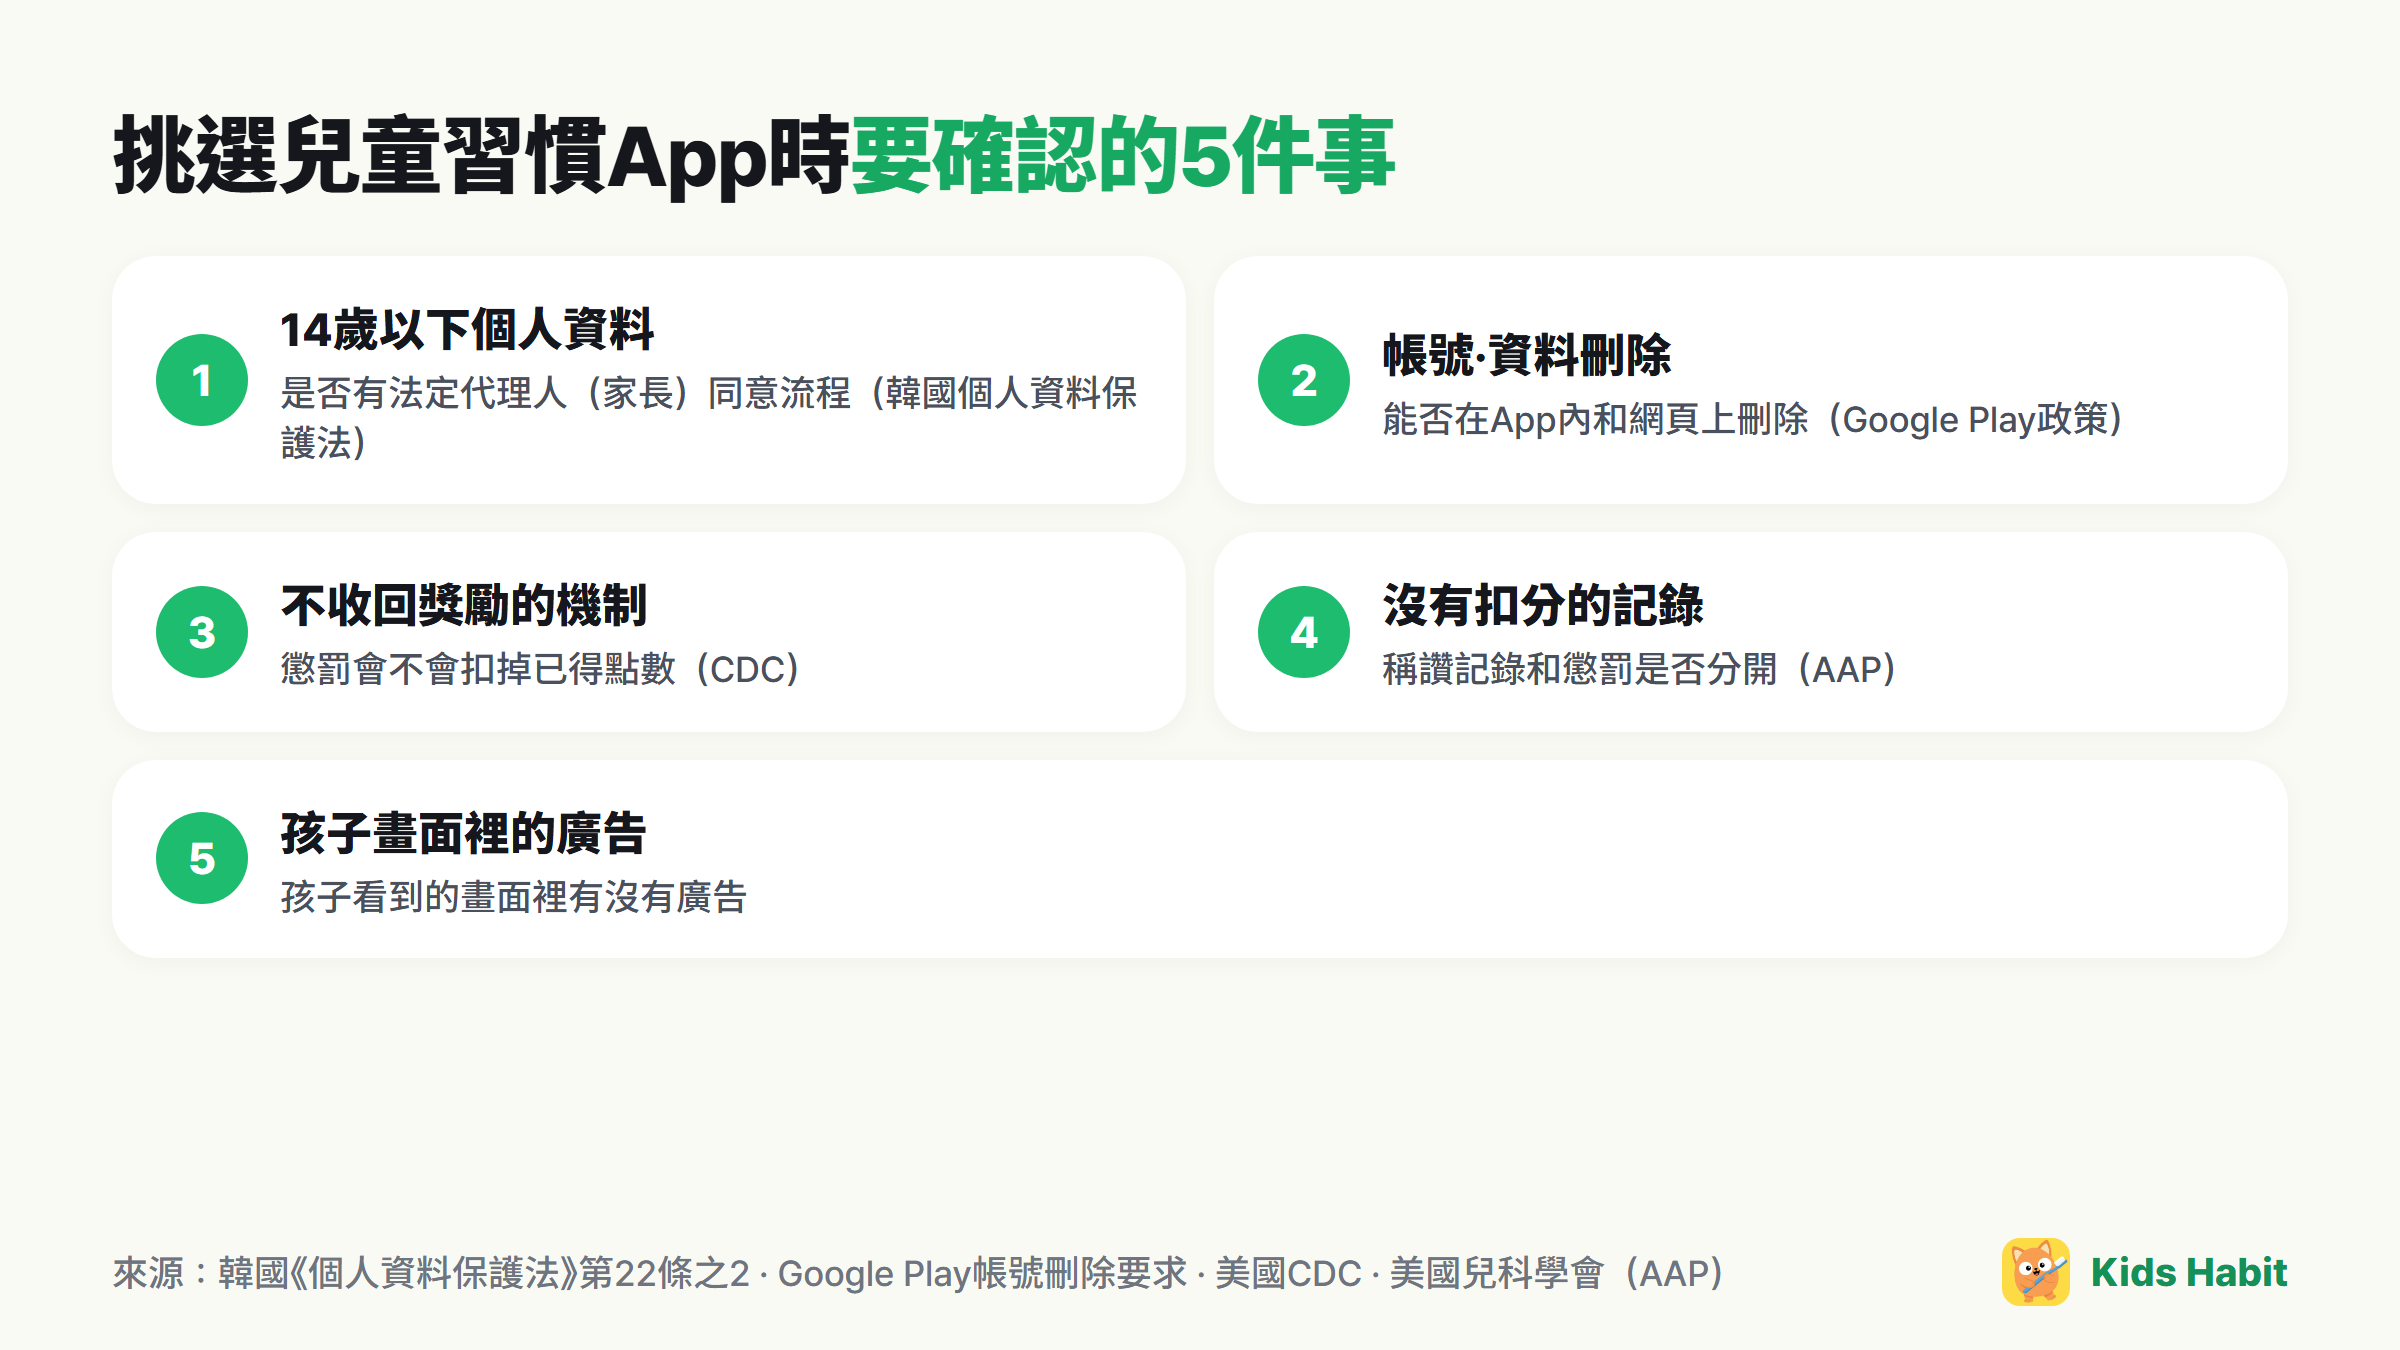Click the black title text 挑選兒童習慣App時
This screenshot has width=2400, height=1350.
481,155
